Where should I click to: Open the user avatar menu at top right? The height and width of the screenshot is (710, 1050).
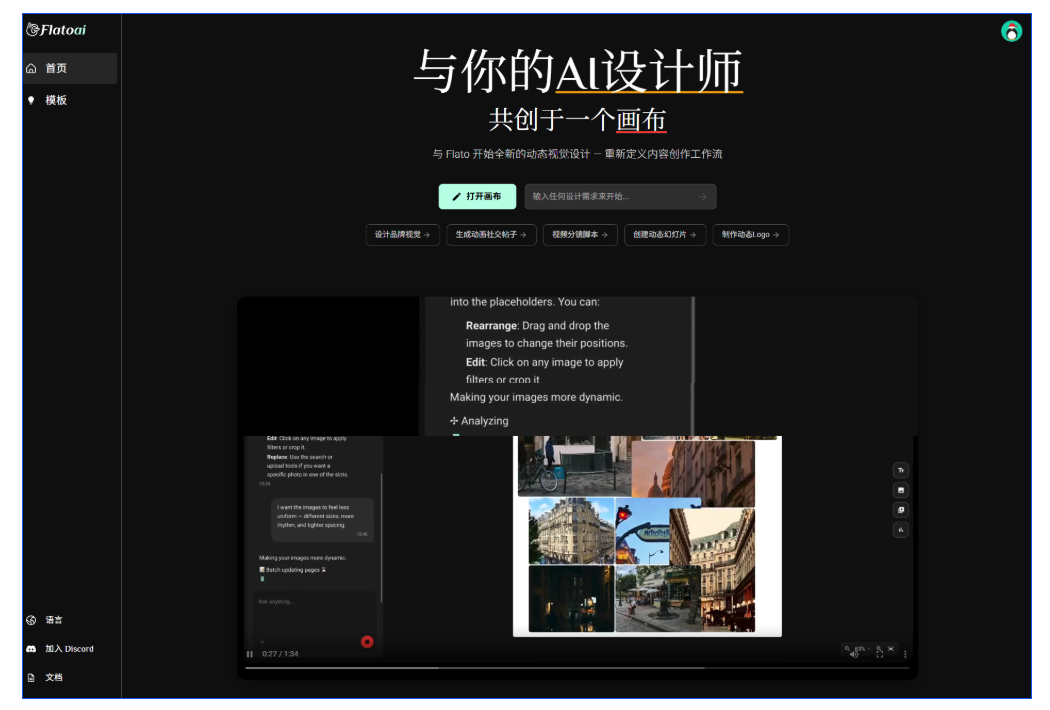pyautogui.click(x=1012, y=31)
